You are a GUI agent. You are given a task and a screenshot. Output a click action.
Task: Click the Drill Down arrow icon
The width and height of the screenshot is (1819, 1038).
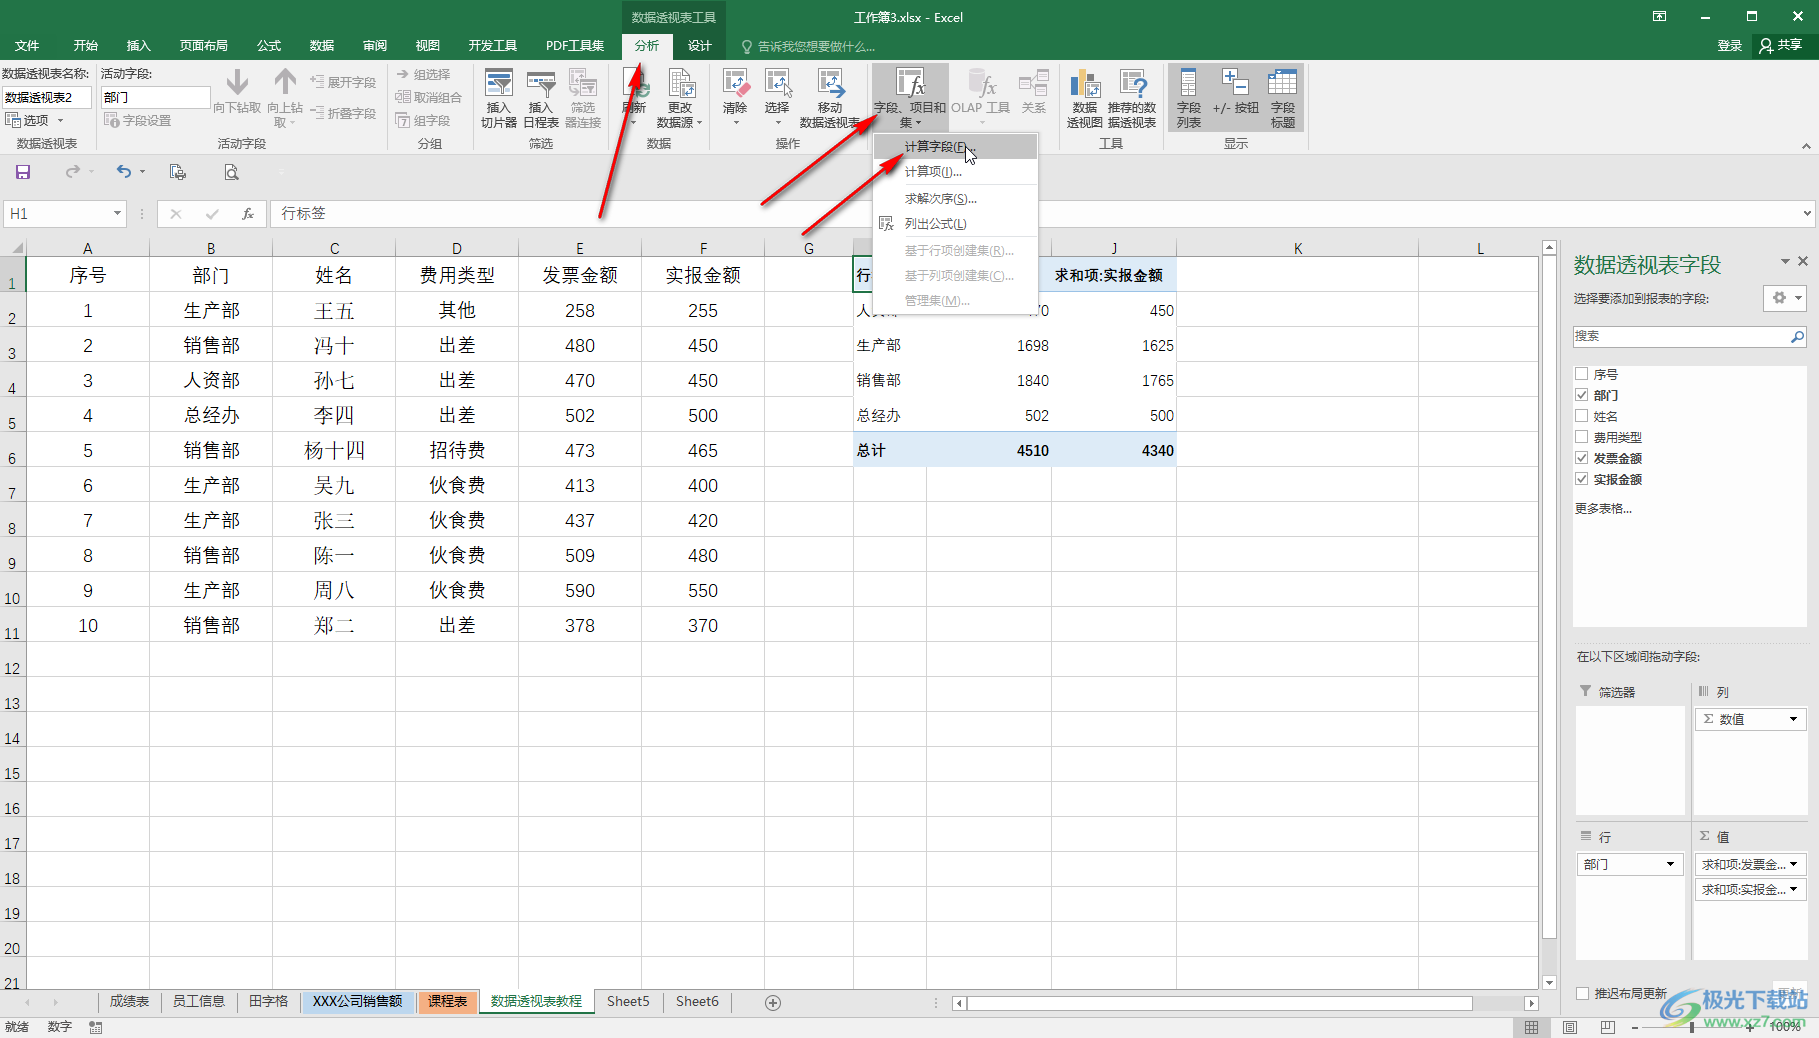[x=237, y=92]
